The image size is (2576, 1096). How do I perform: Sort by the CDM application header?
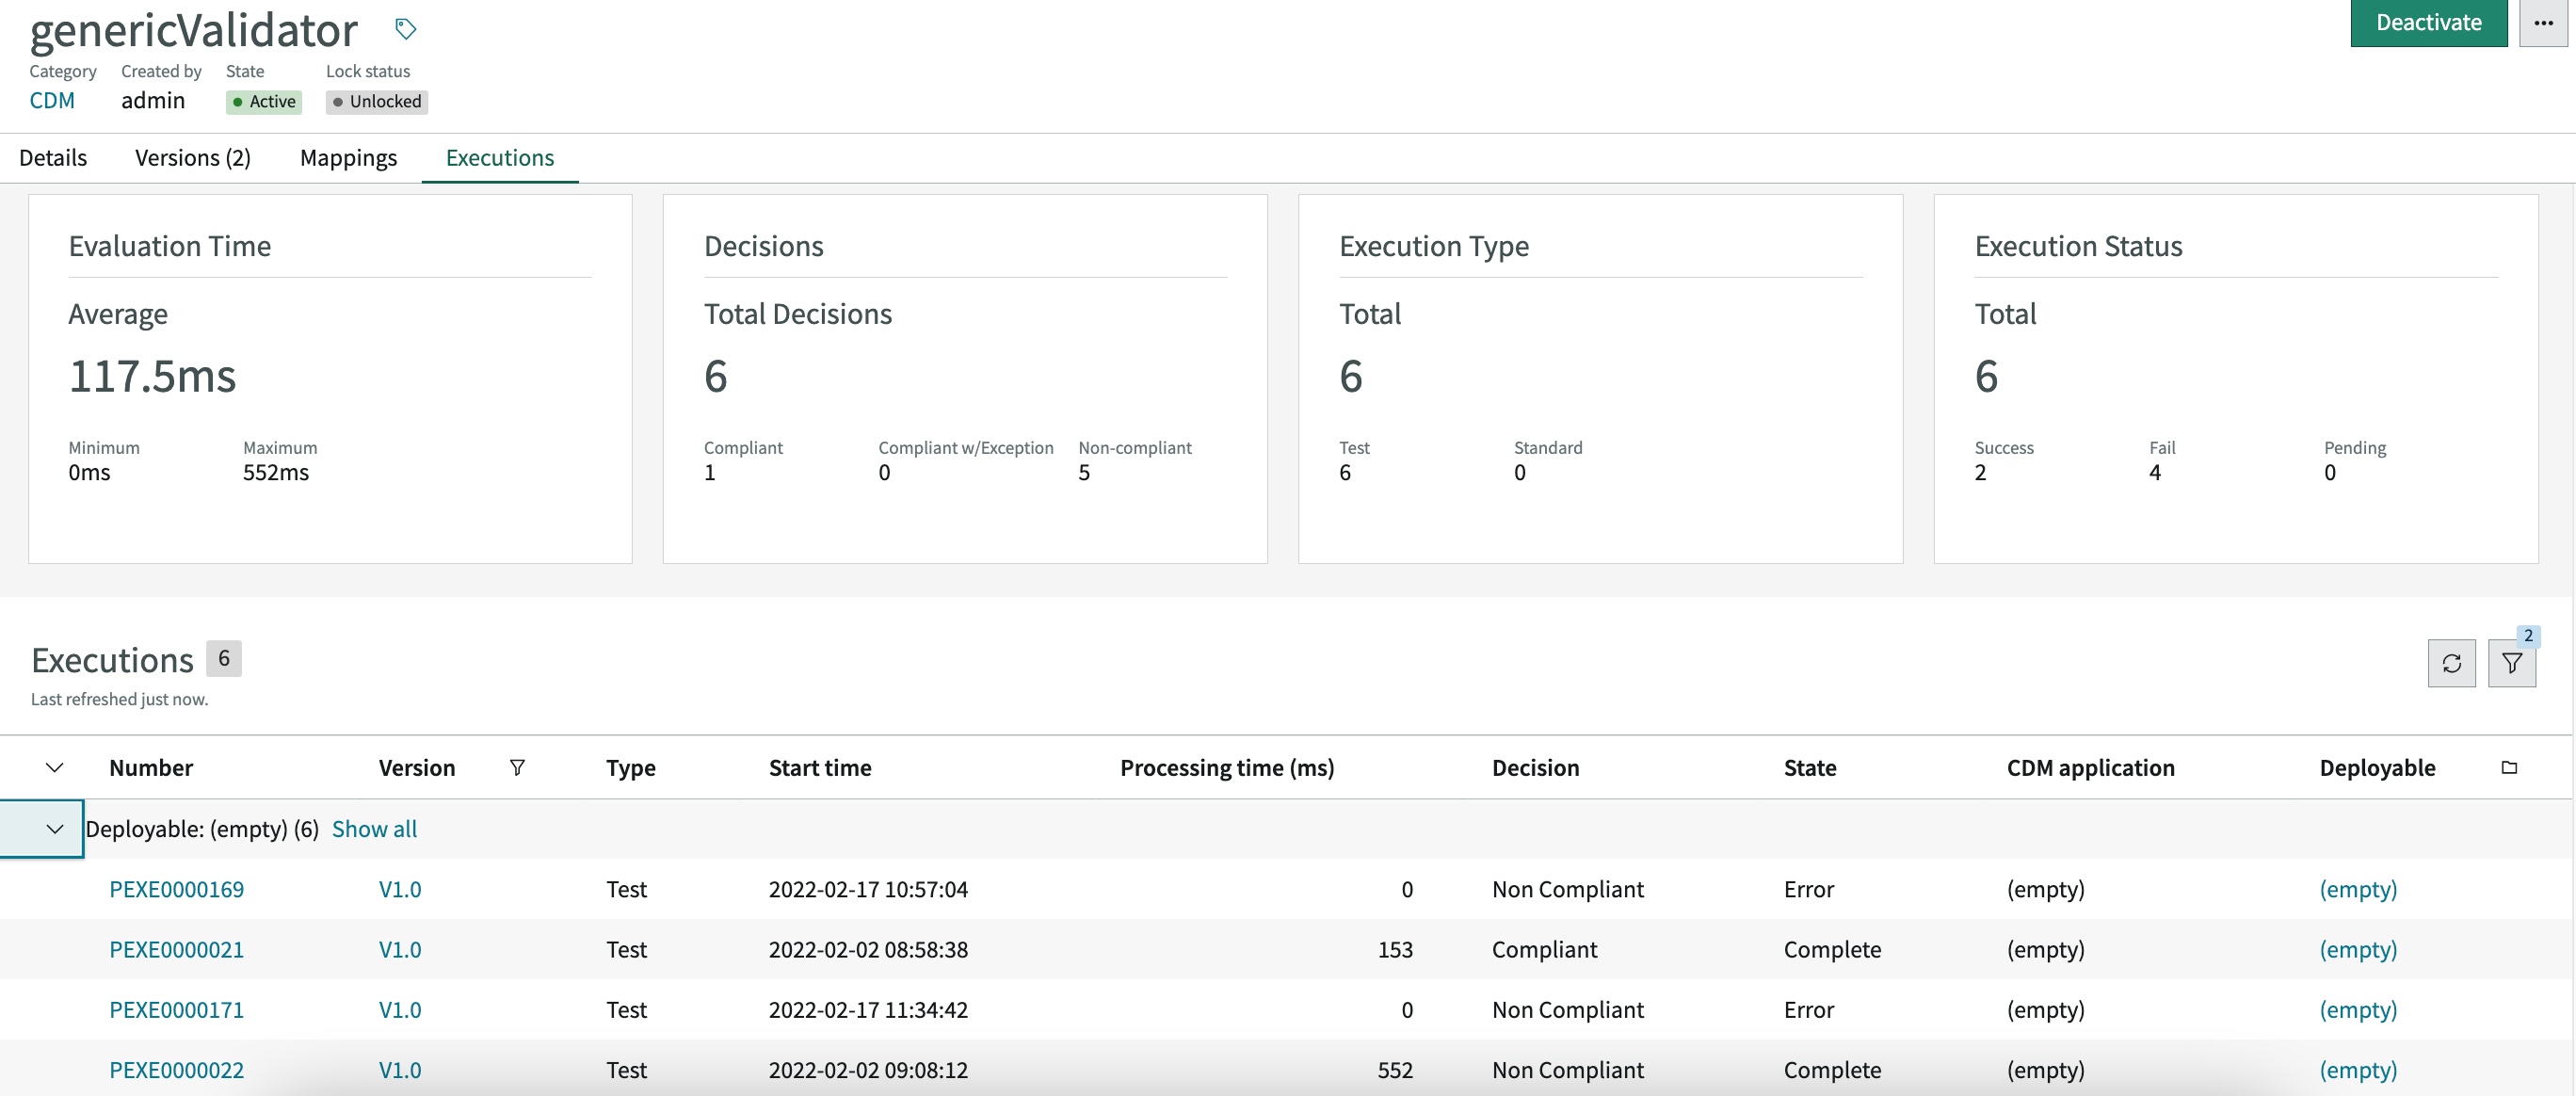(2090, 767)
